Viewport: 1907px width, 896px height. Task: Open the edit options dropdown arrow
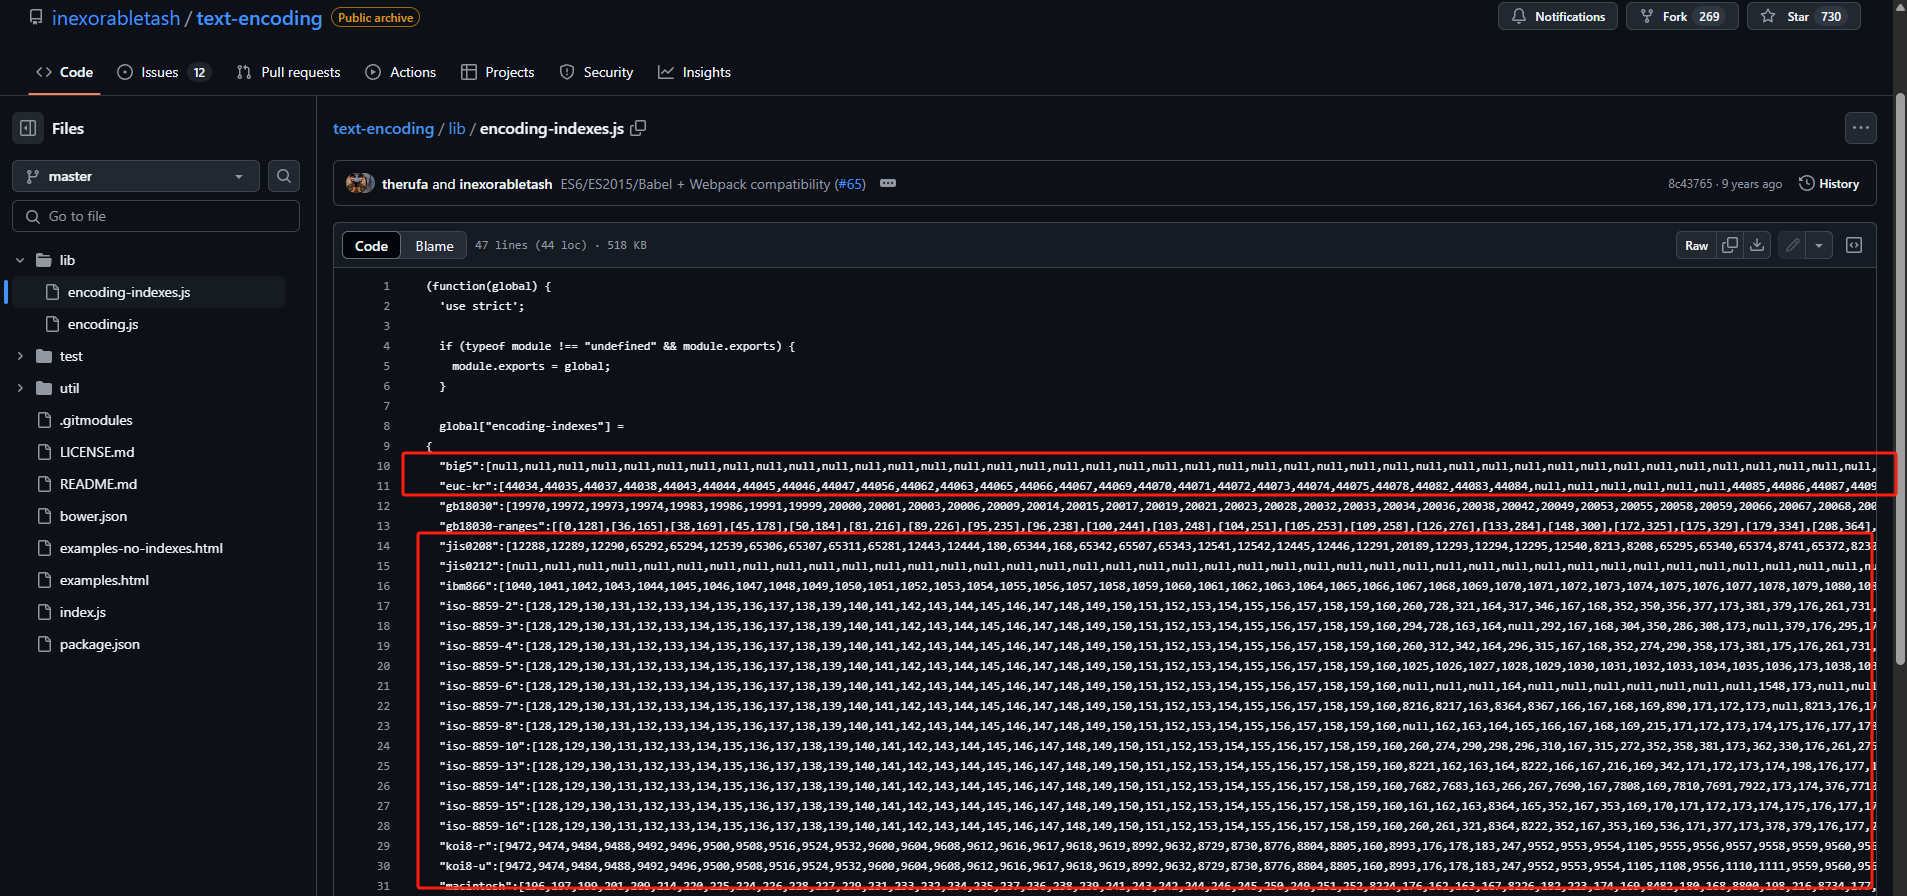[x=1819, y=245]
